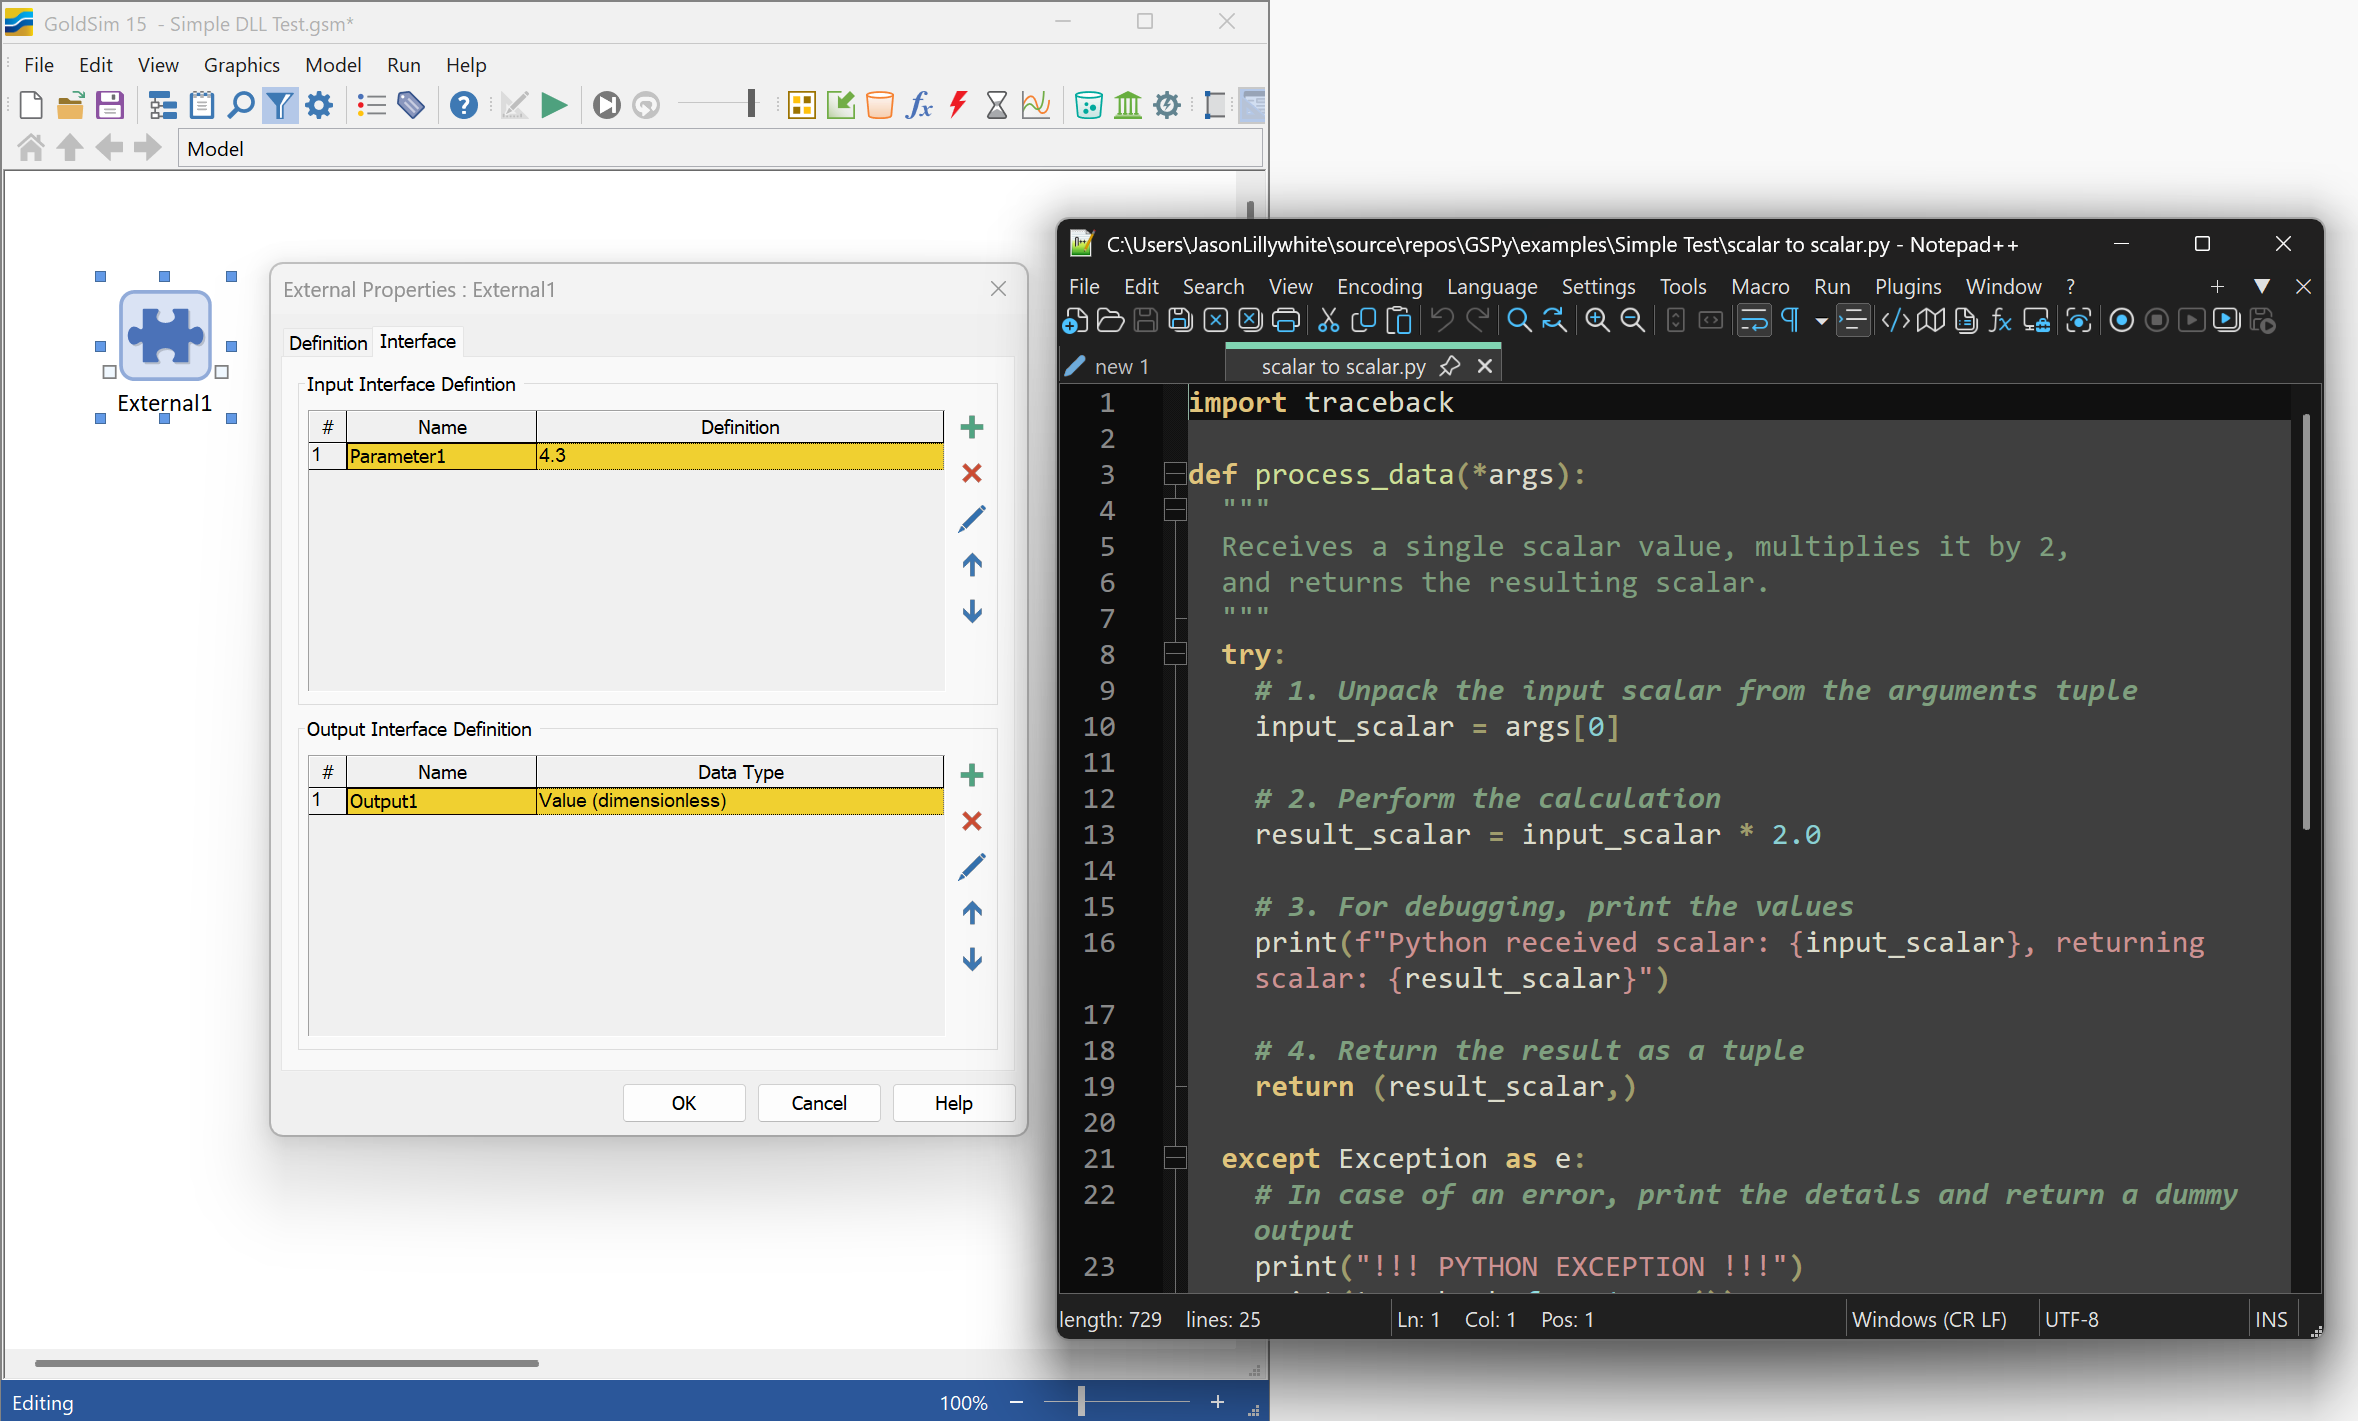Run the GoldSim model simulation
The image size is (2358, 1421).
click(553, 105)
